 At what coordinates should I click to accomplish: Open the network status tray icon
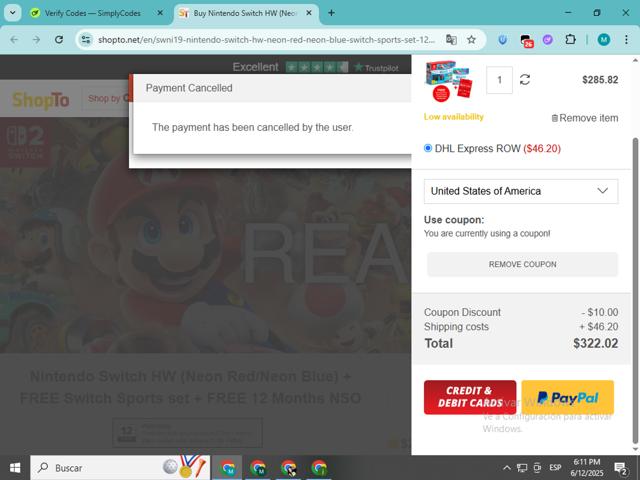(x=522, y=468)
